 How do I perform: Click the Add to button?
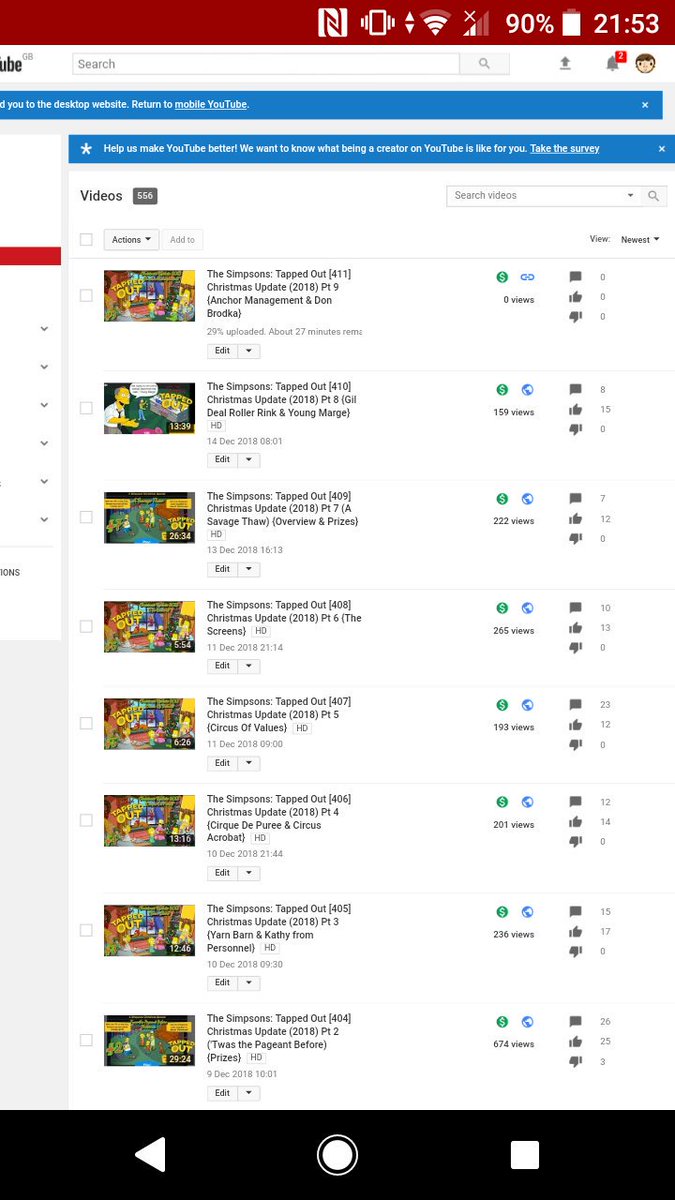182,240
